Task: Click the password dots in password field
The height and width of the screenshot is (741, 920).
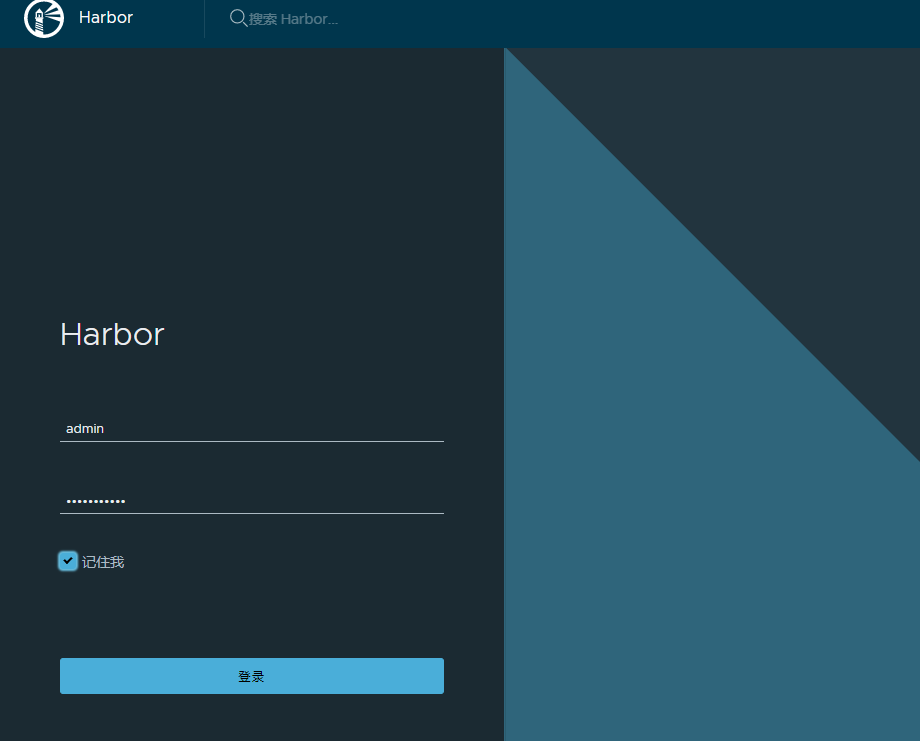Action: (x=95, y=501)
